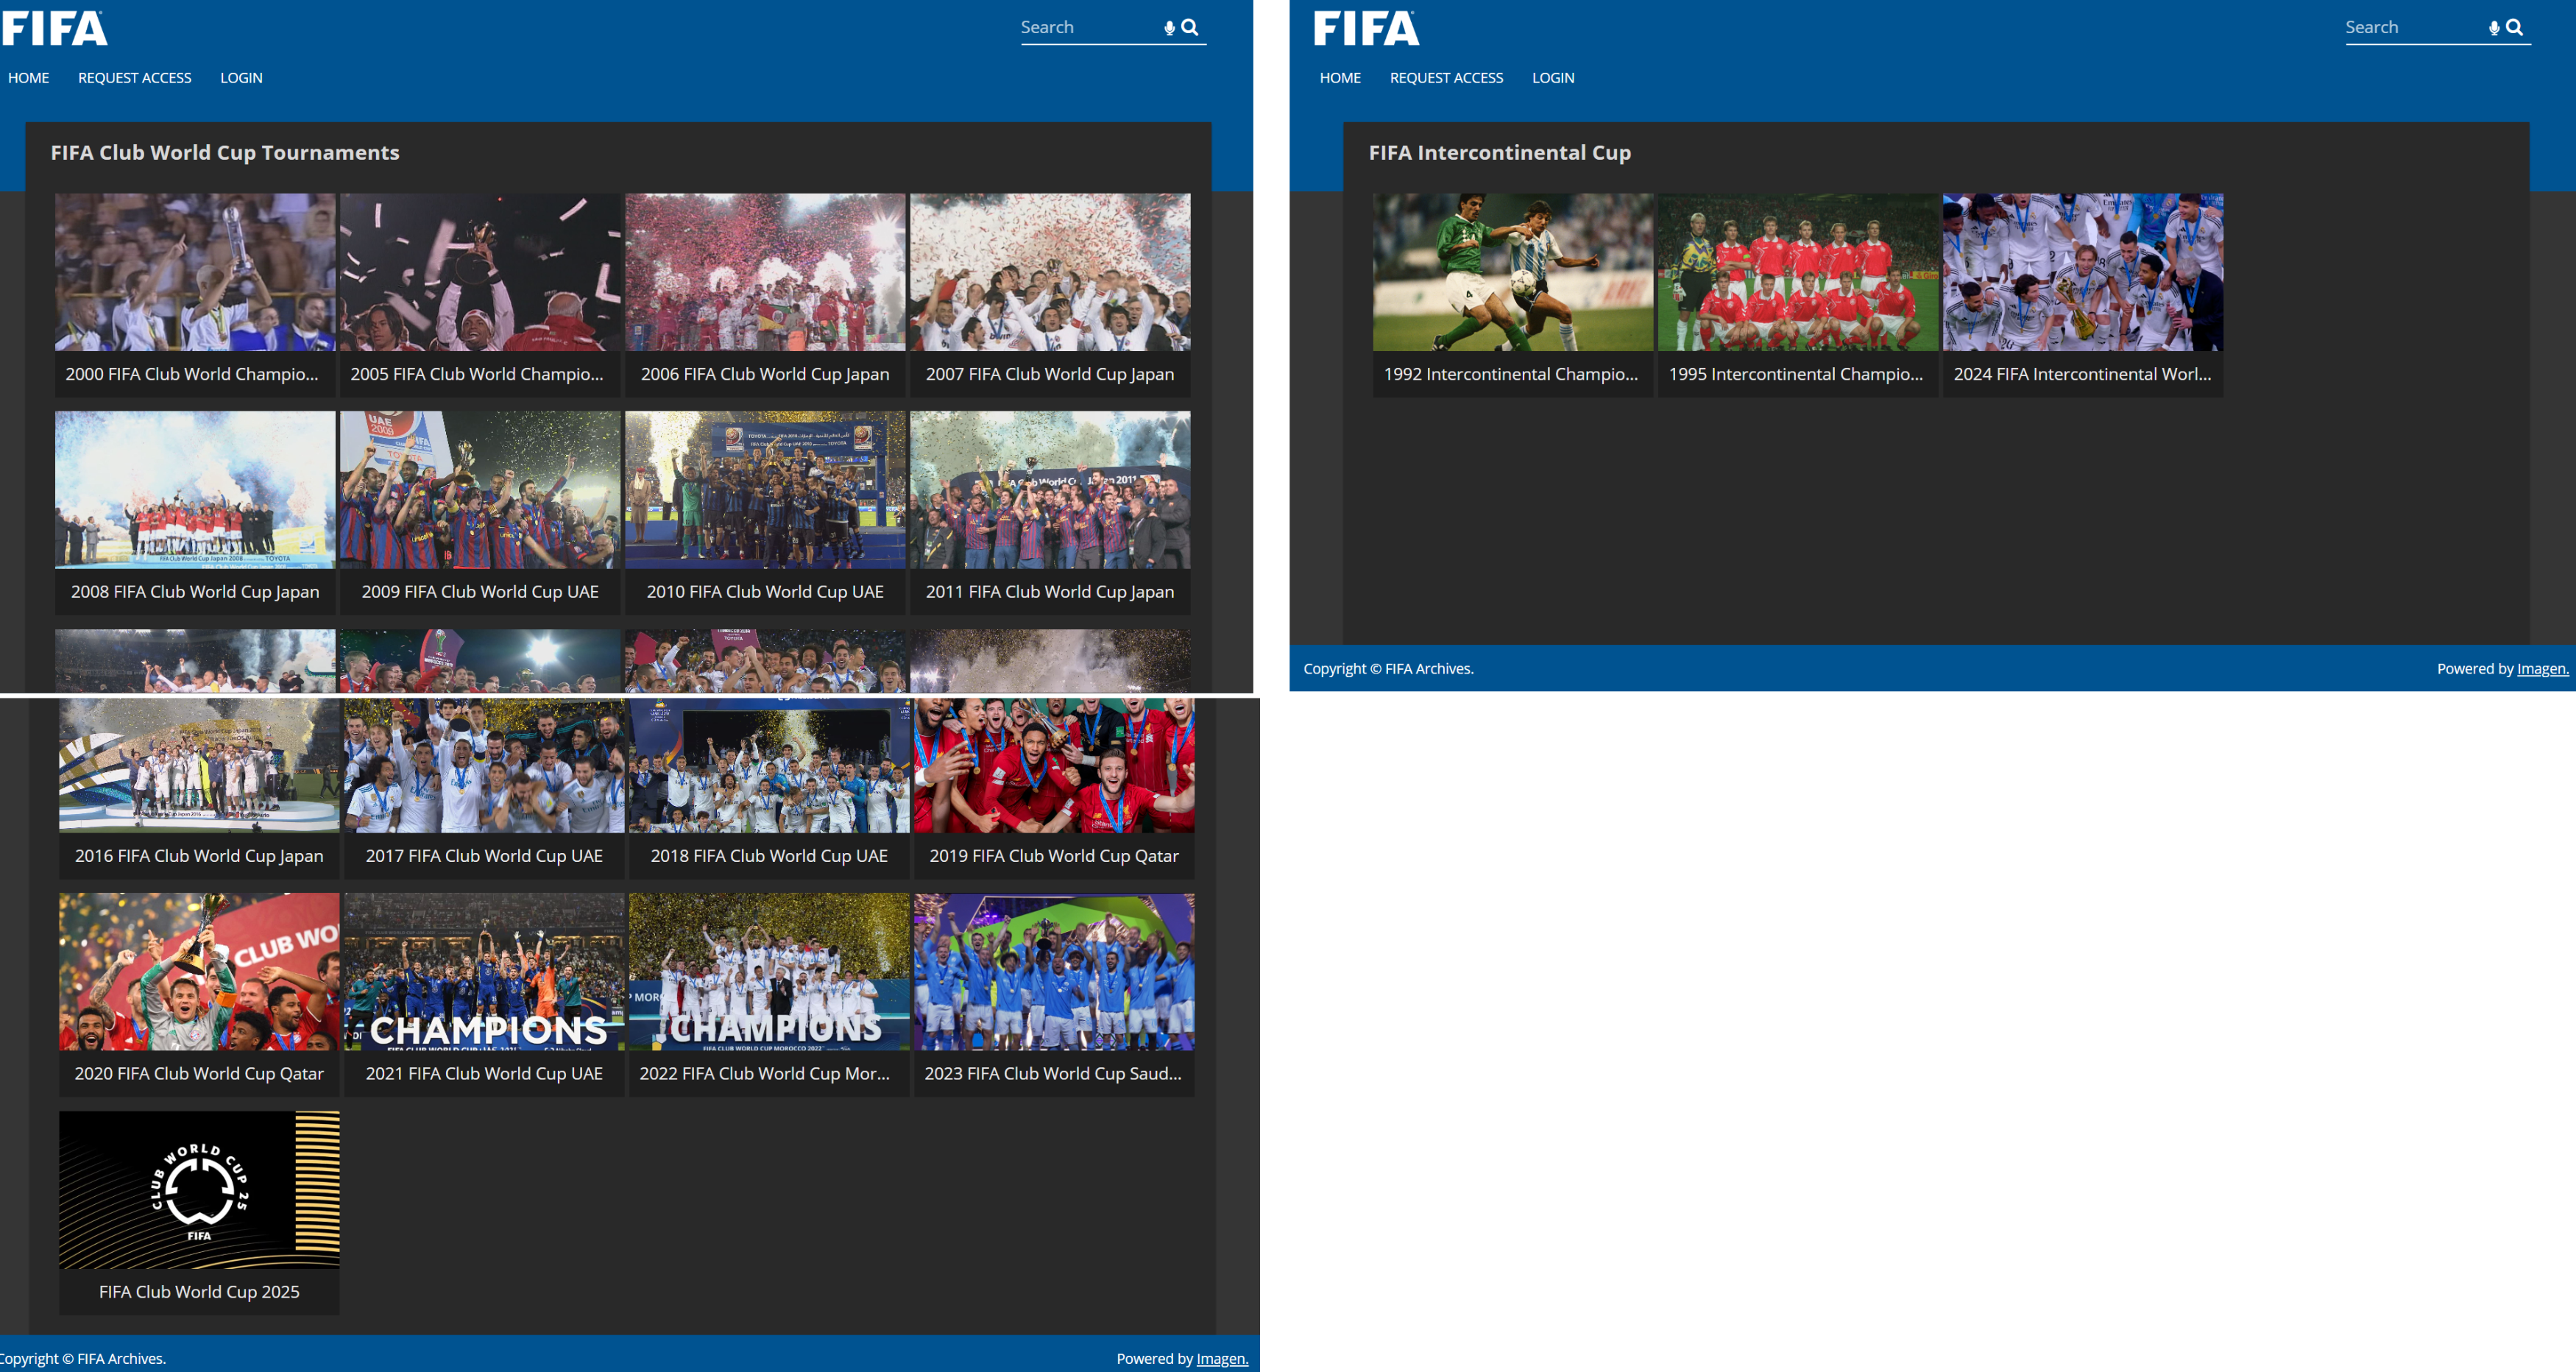Click the '2024 FIFA Intercontinental Worl...' caption
Viewport: 2576px width, 1372px height.
(x=2082, y=374)
